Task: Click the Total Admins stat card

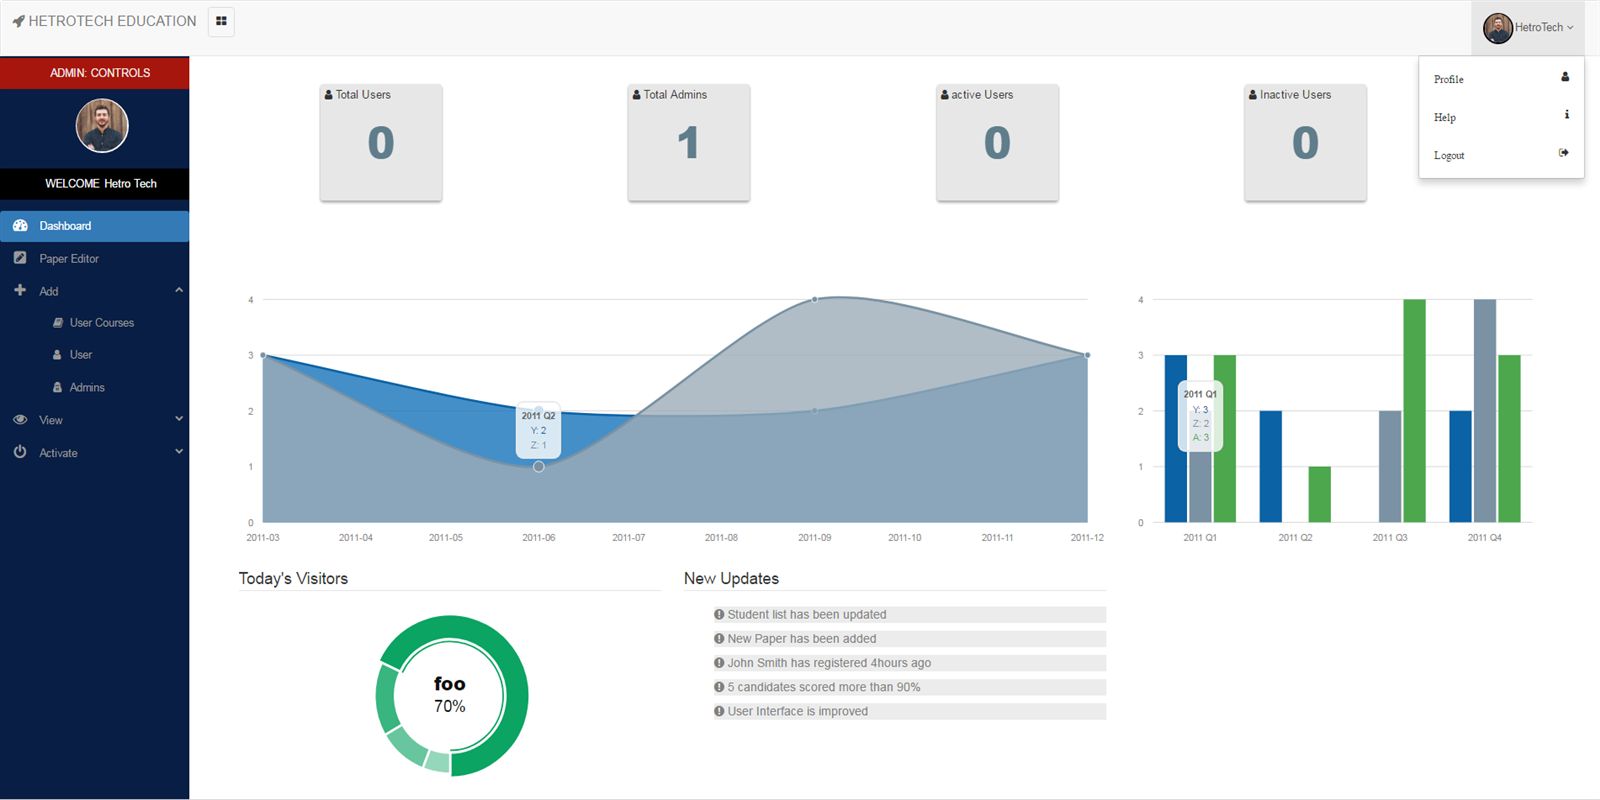Action: pyautogui.click(x=689, y=143)
